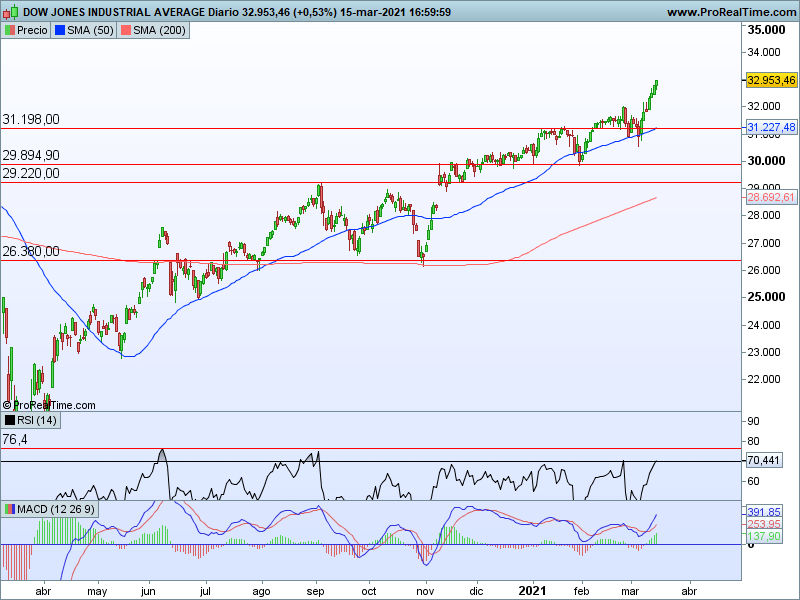Click the green 137,90 histogram value tag
The height and width of the screenshot is (600, 800).
point(764,536)
